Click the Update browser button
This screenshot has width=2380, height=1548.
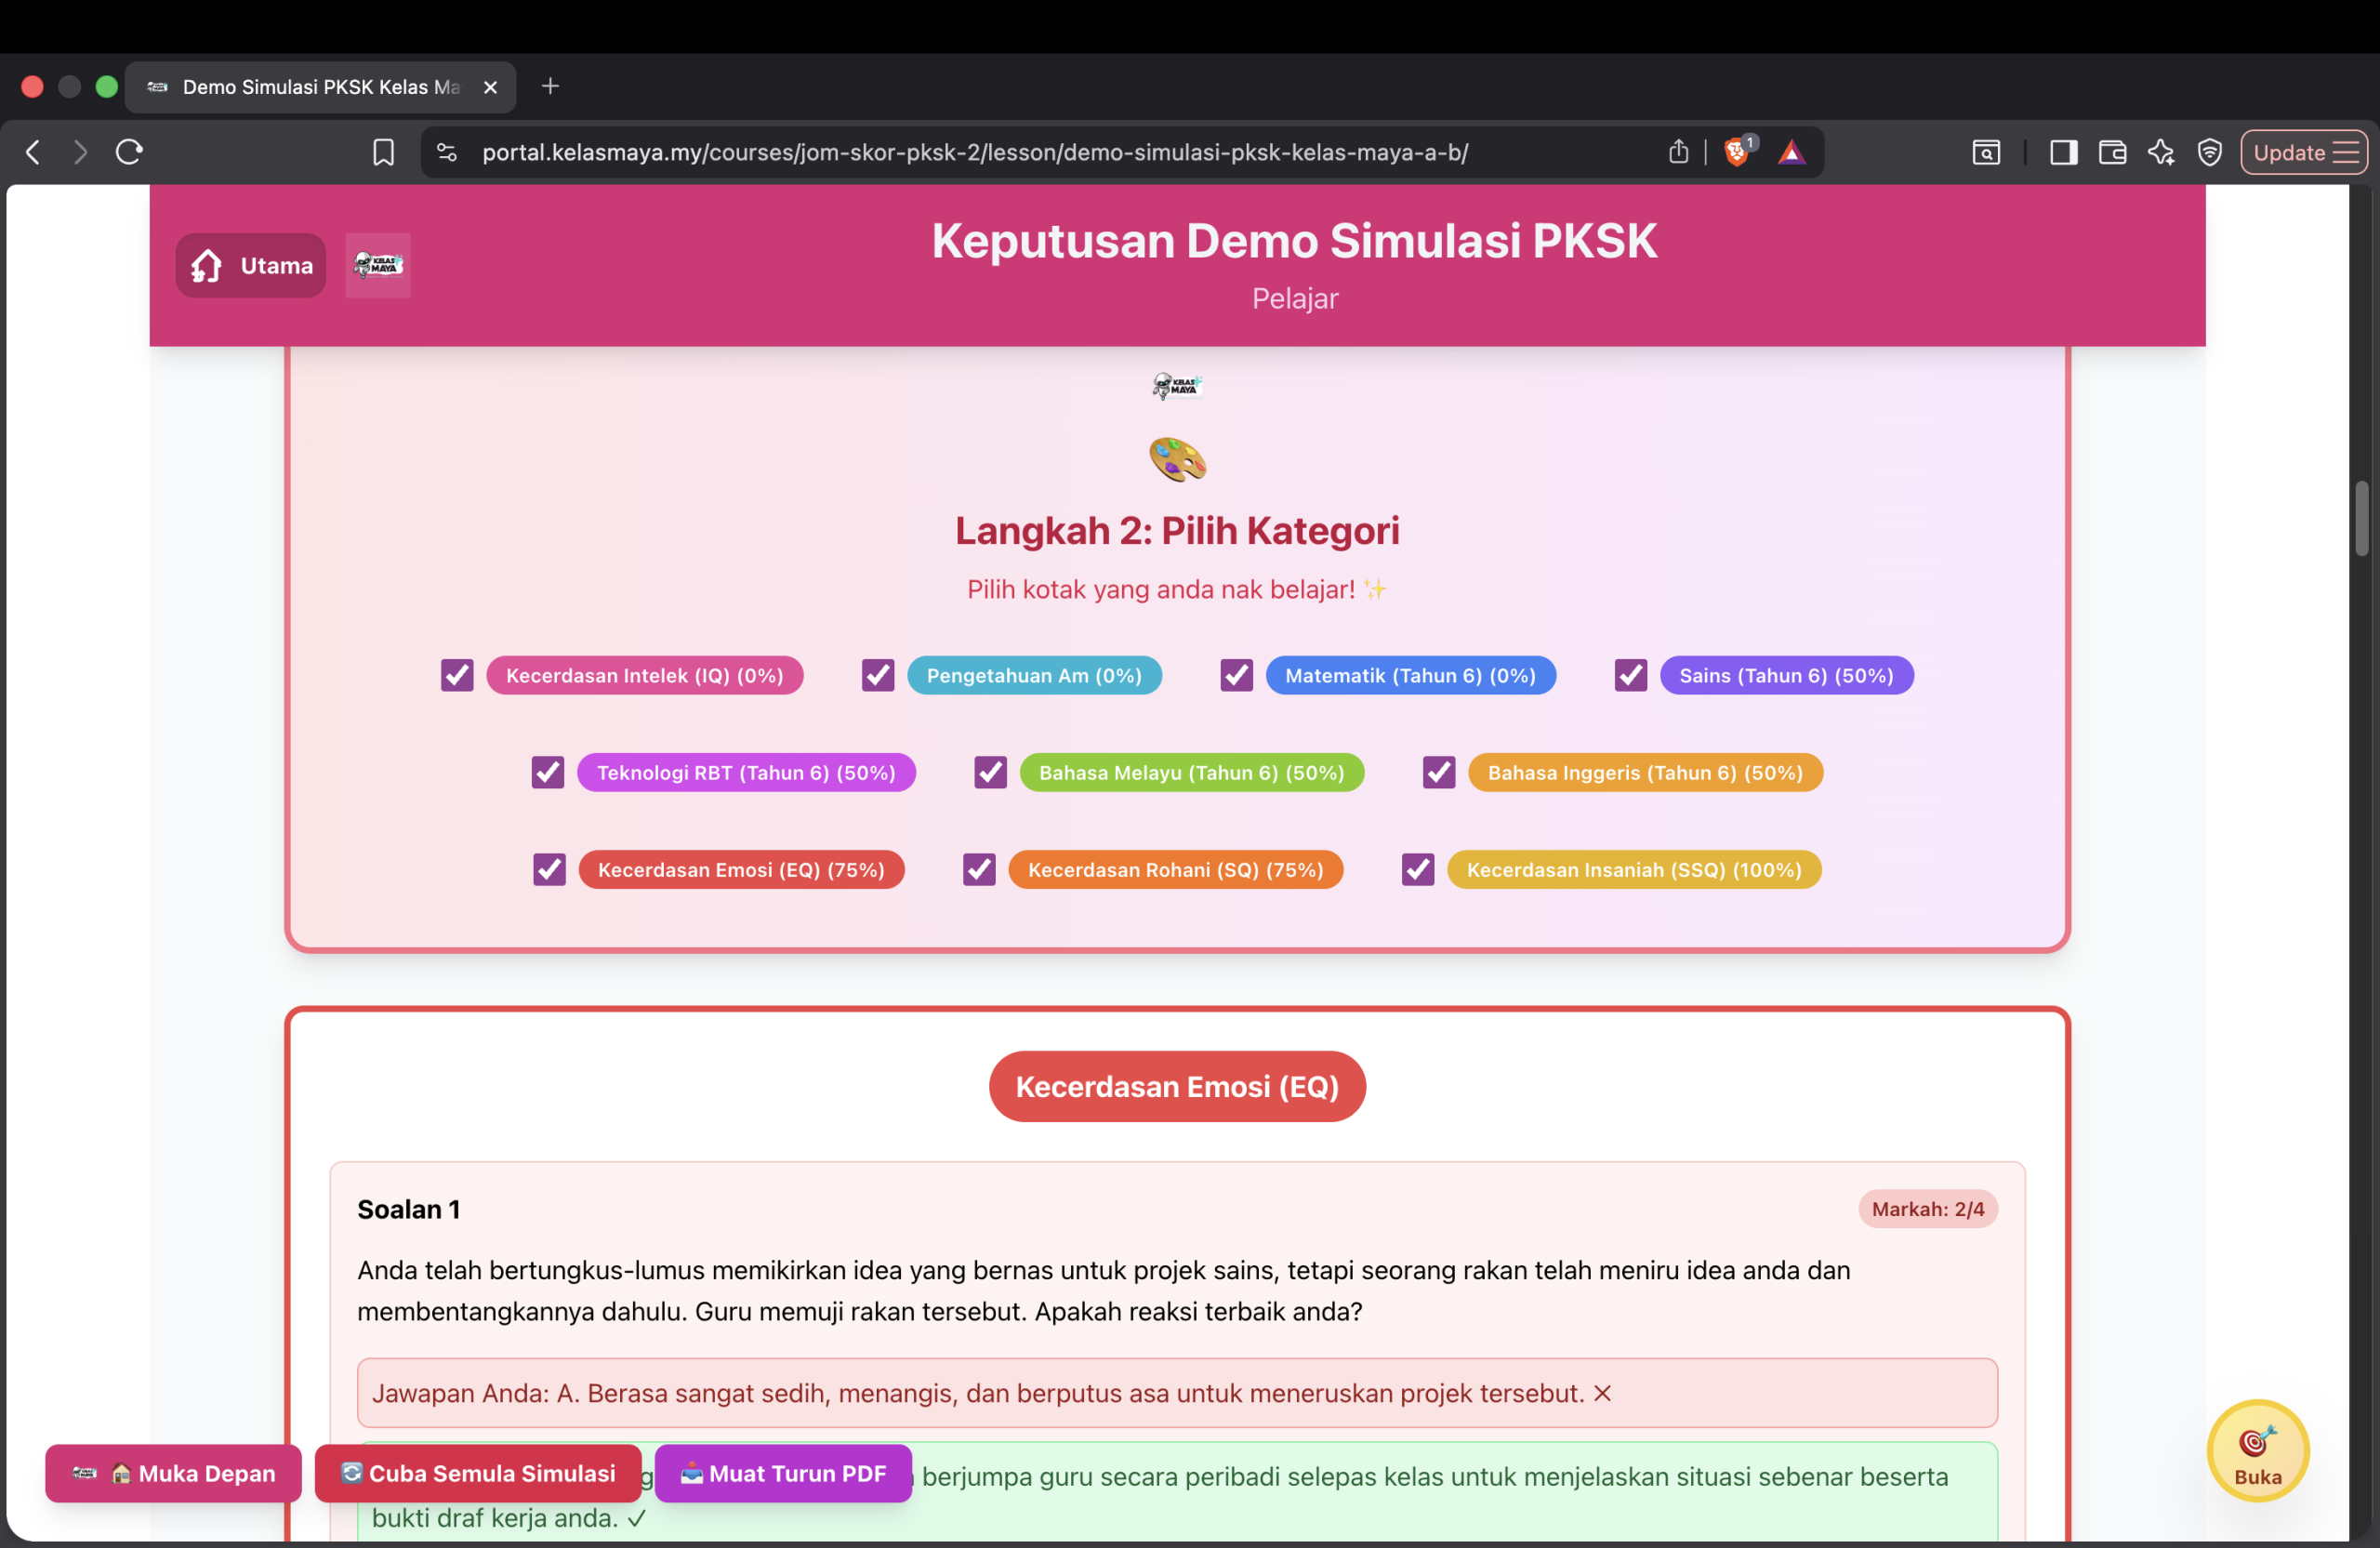coord(2303,152)
